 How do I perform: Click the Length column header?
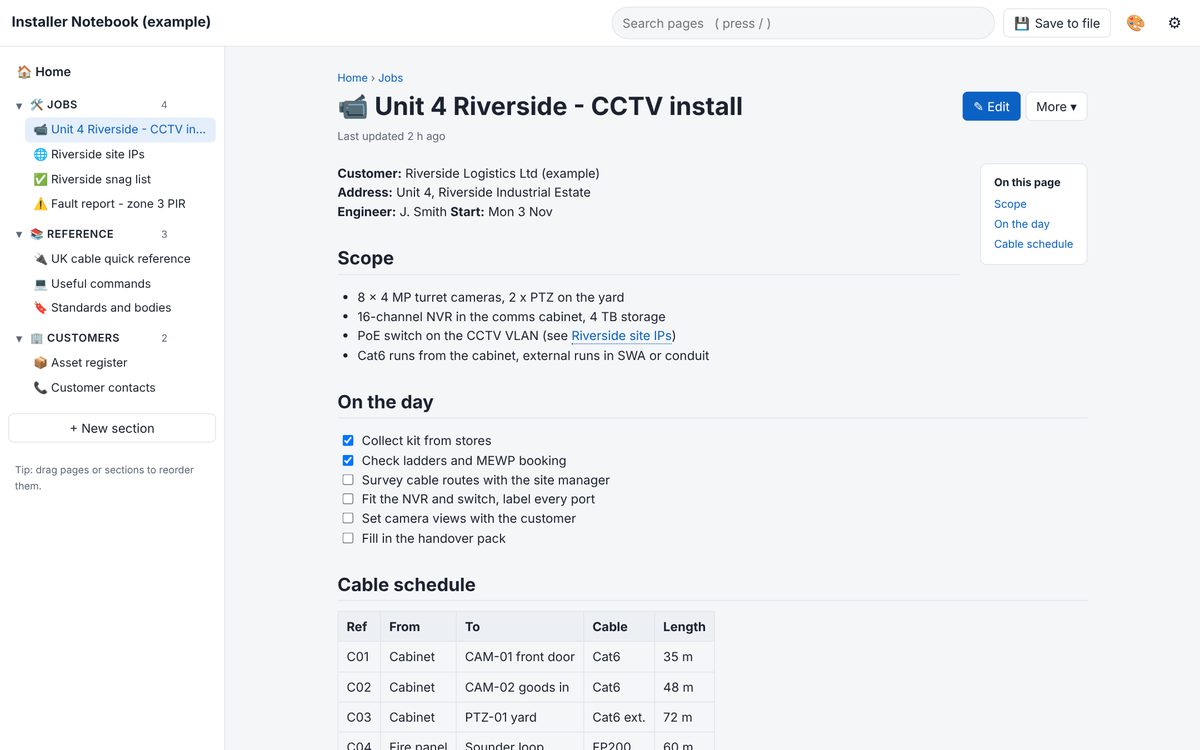[684, 627]
